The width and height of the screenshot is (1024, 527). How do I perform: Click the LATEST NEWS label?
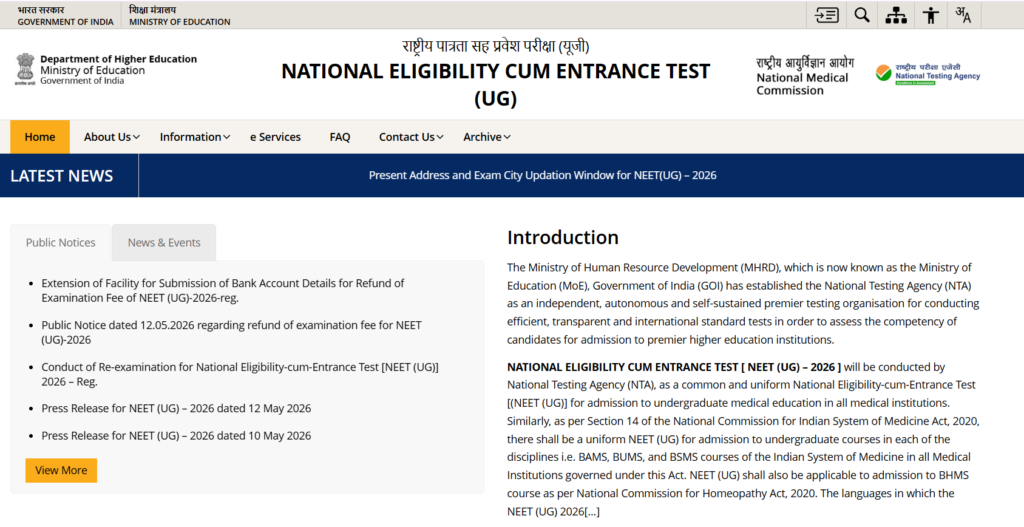[x=61, y=176]
